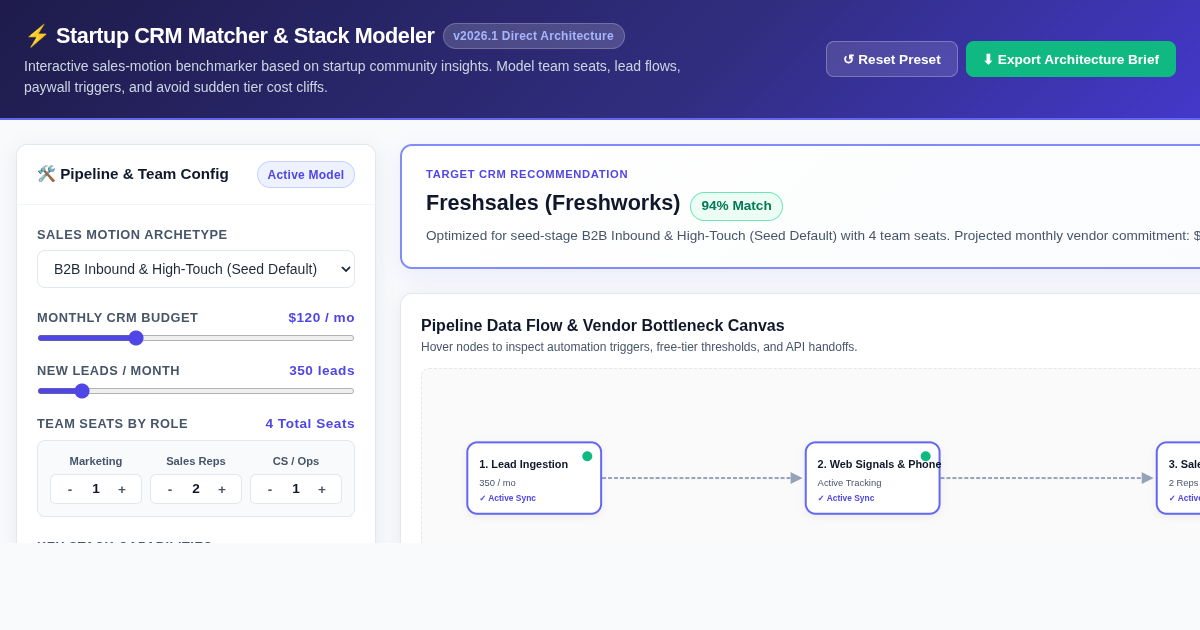
Task: Click the tools icon beside Pipeline & Team Config
Action: pyautogui.click(x=46, y=174)
